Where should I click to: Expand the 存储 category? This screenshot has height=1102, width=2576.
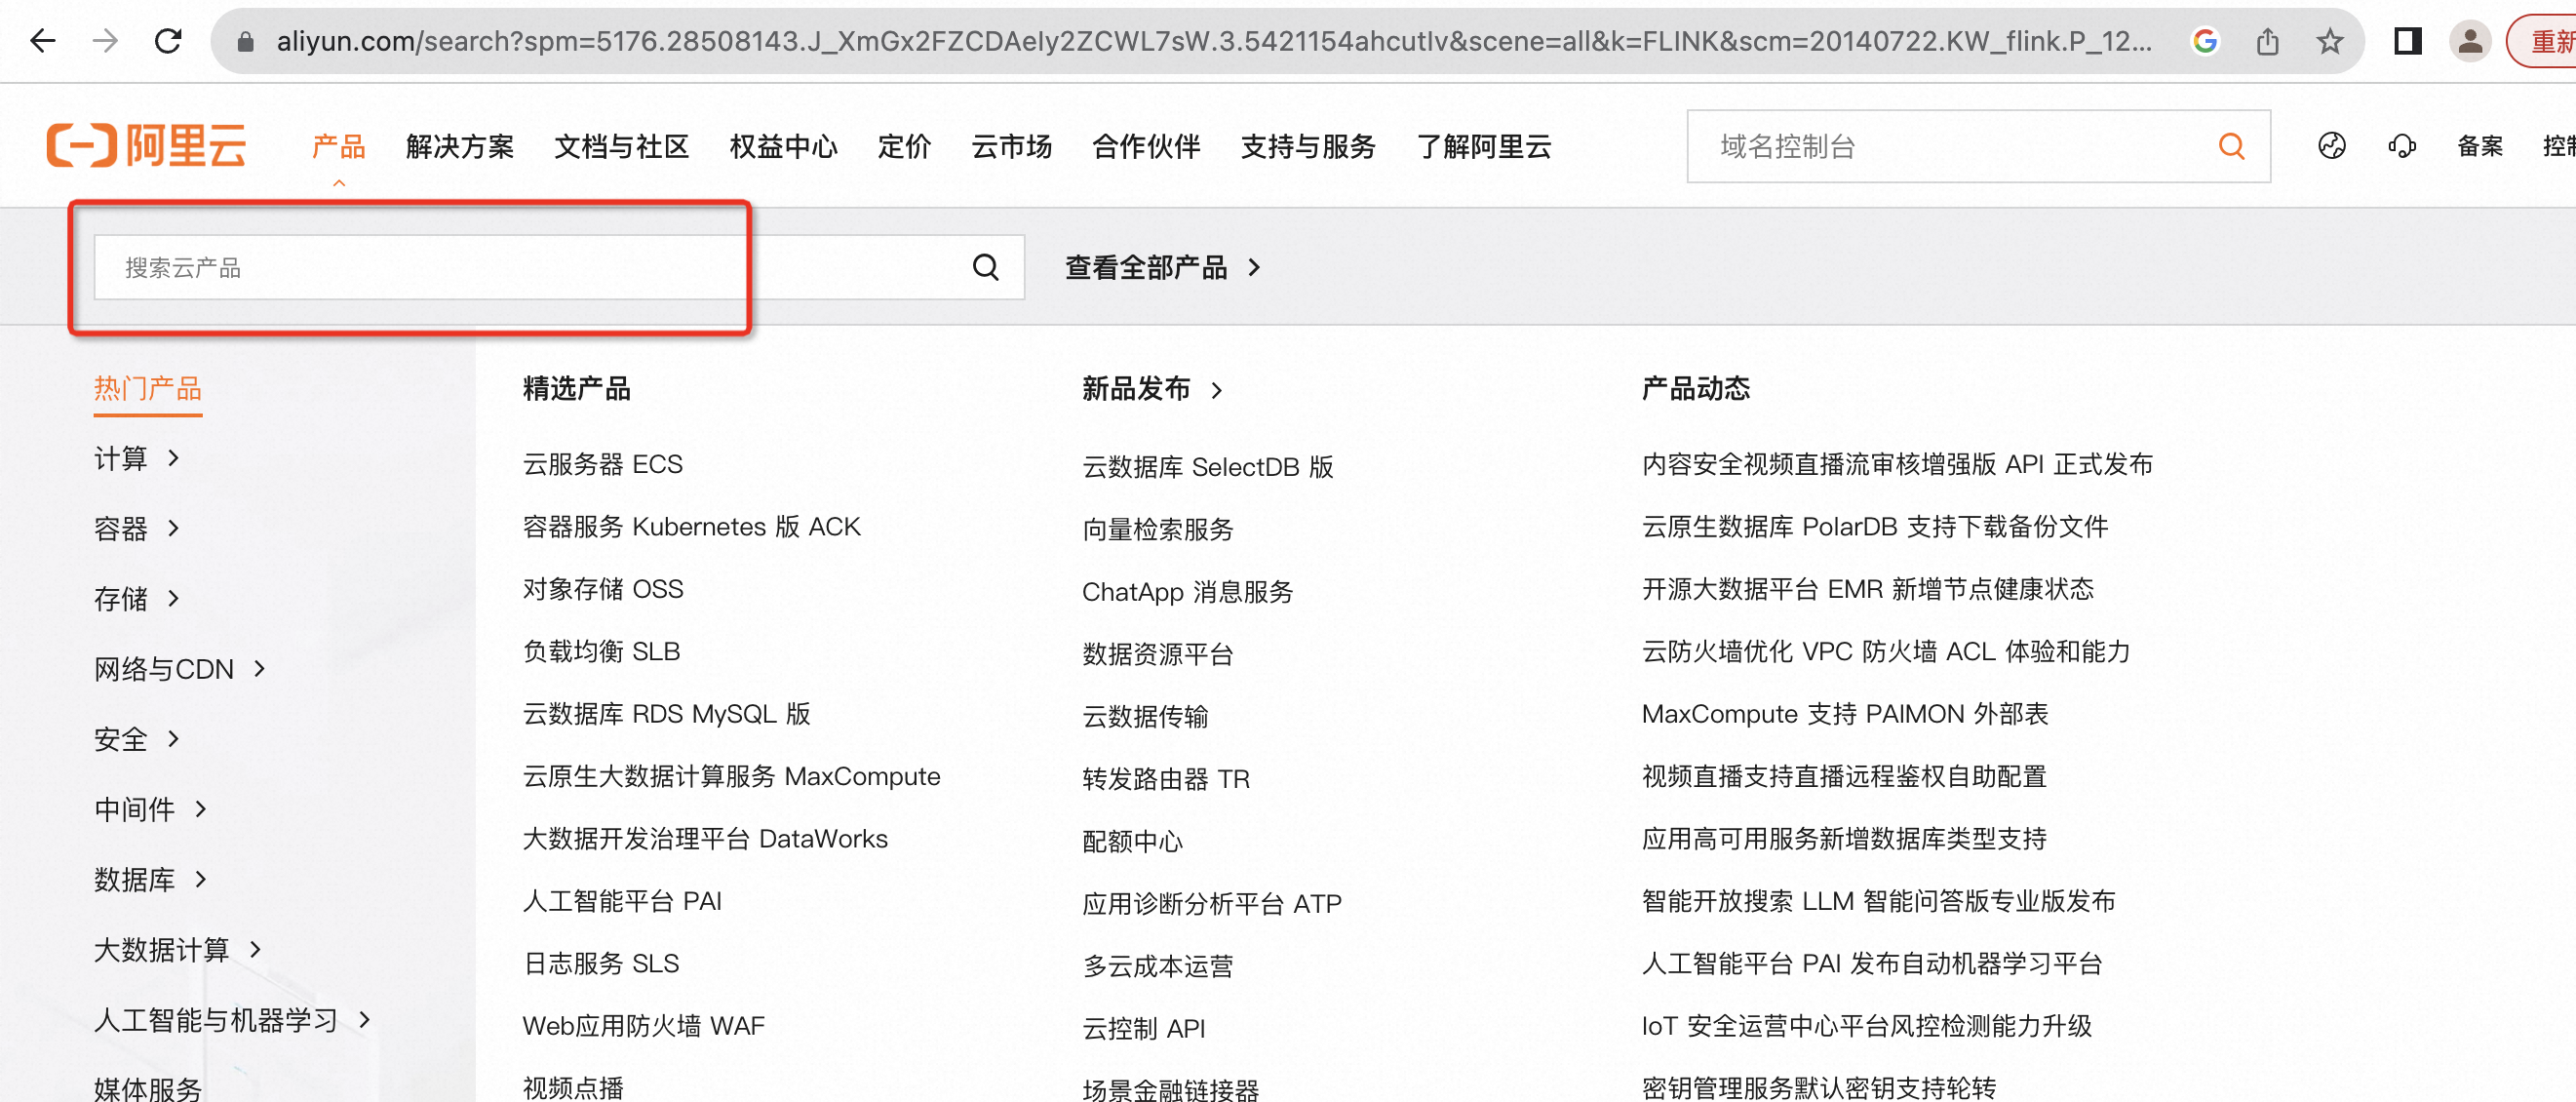[x=137, y=598]
